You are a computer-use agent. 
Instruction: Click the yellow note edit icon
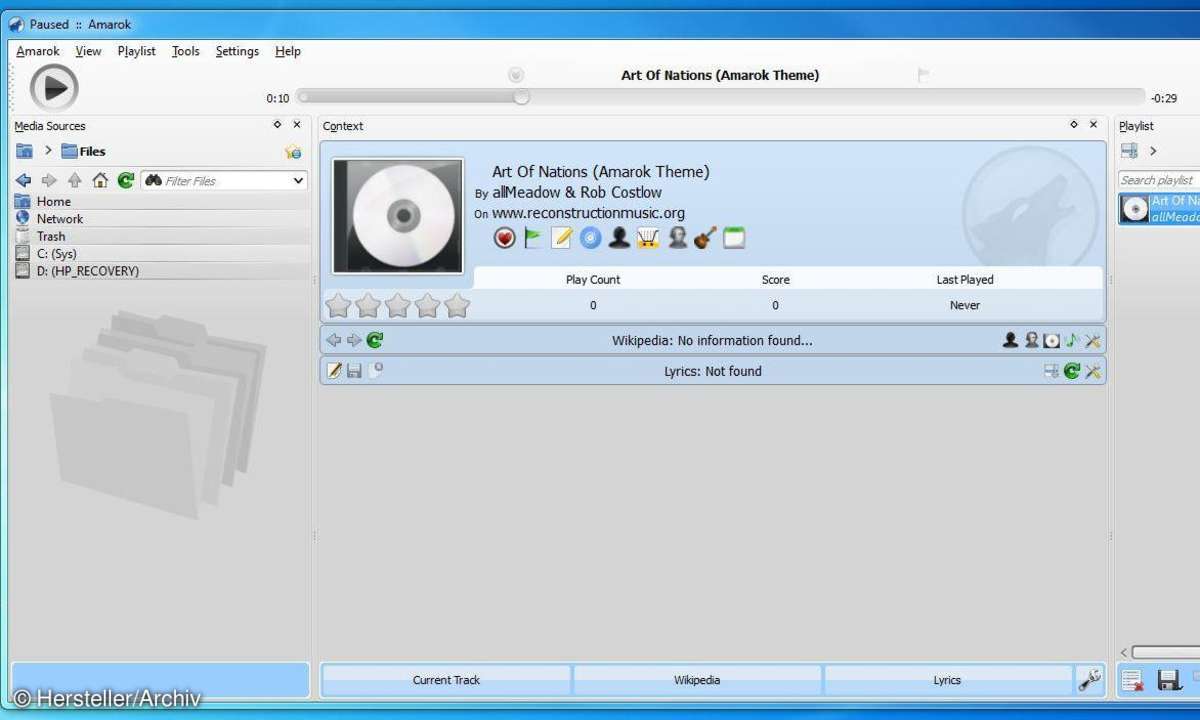tap(562, 238)
